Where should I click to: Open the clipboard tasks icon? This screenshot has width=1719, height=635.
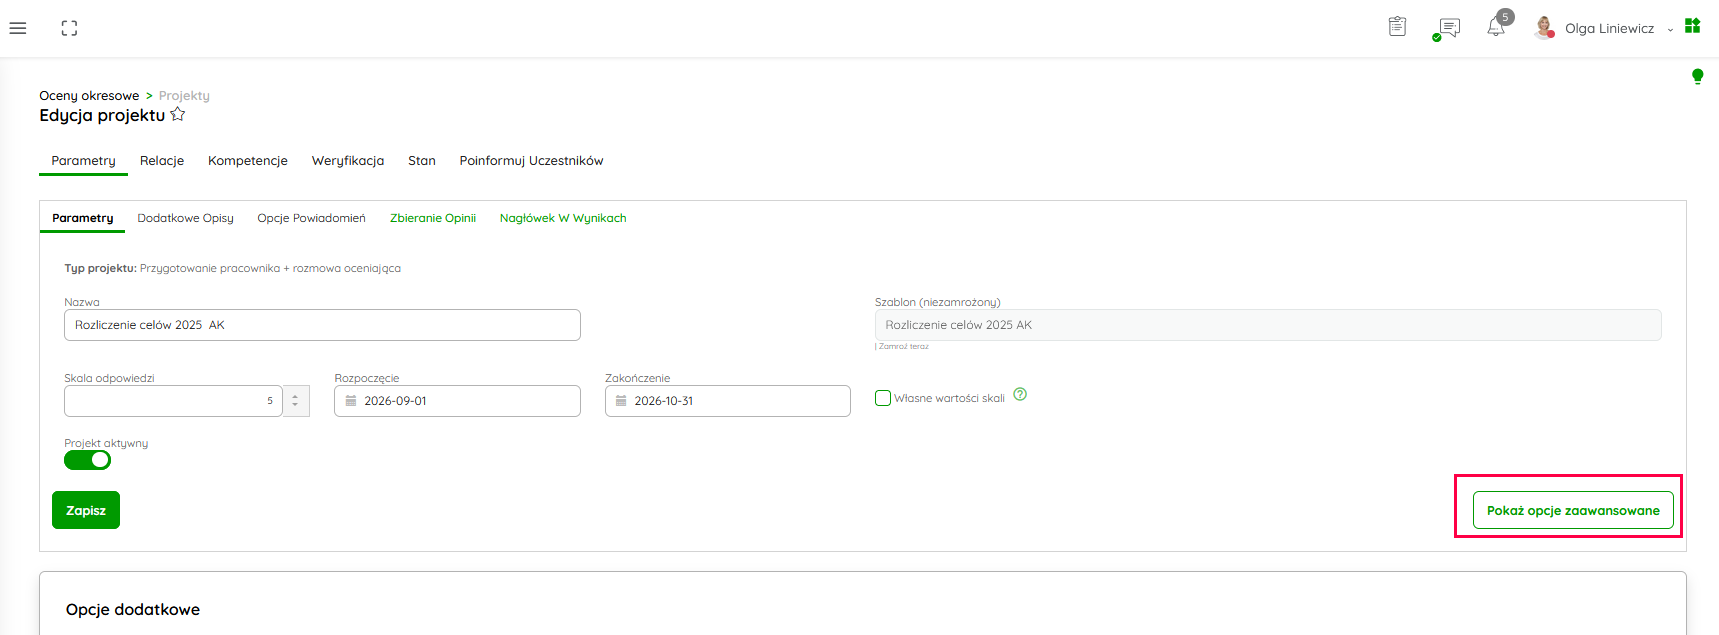click(1397, 27)
